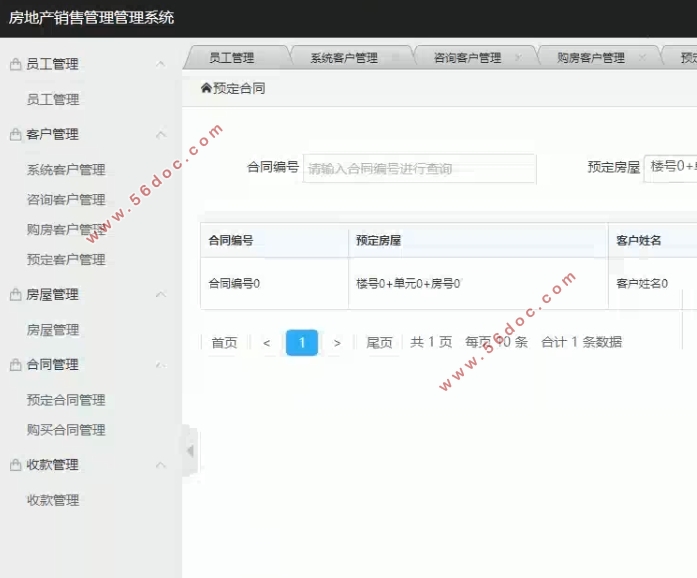Select page 1 in pagination
The width and height of the screenshot is (697, 578).
302,342
